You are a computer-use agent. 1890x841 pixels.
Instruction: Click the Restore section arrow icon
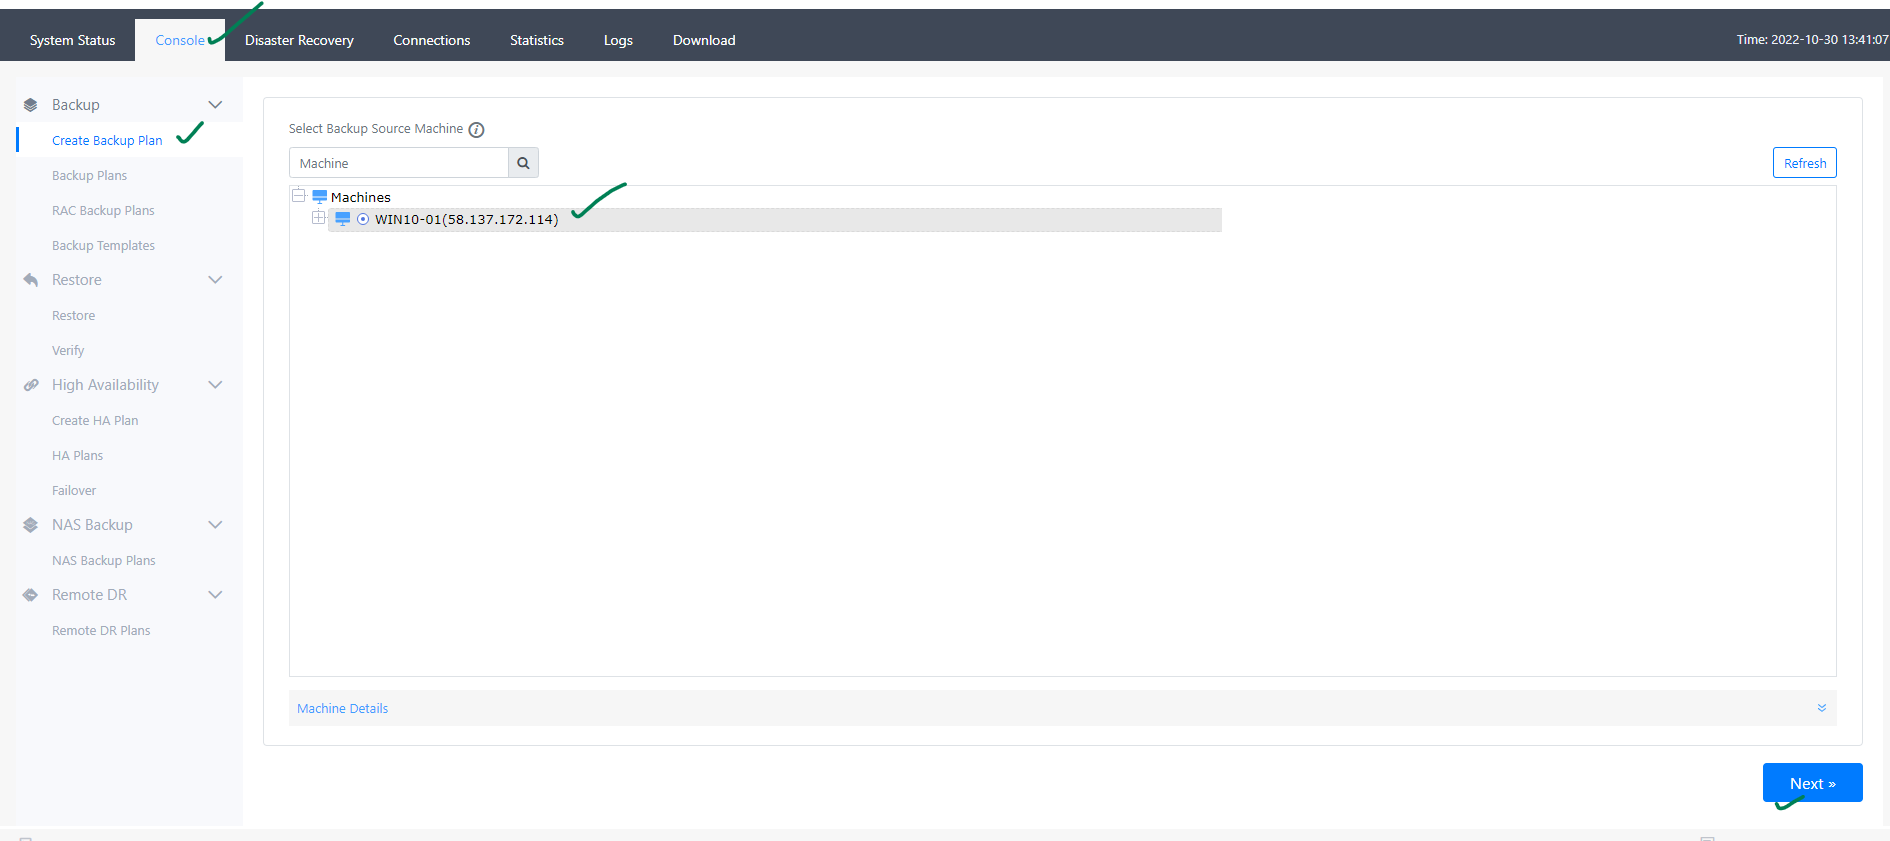tap(30, 280)
